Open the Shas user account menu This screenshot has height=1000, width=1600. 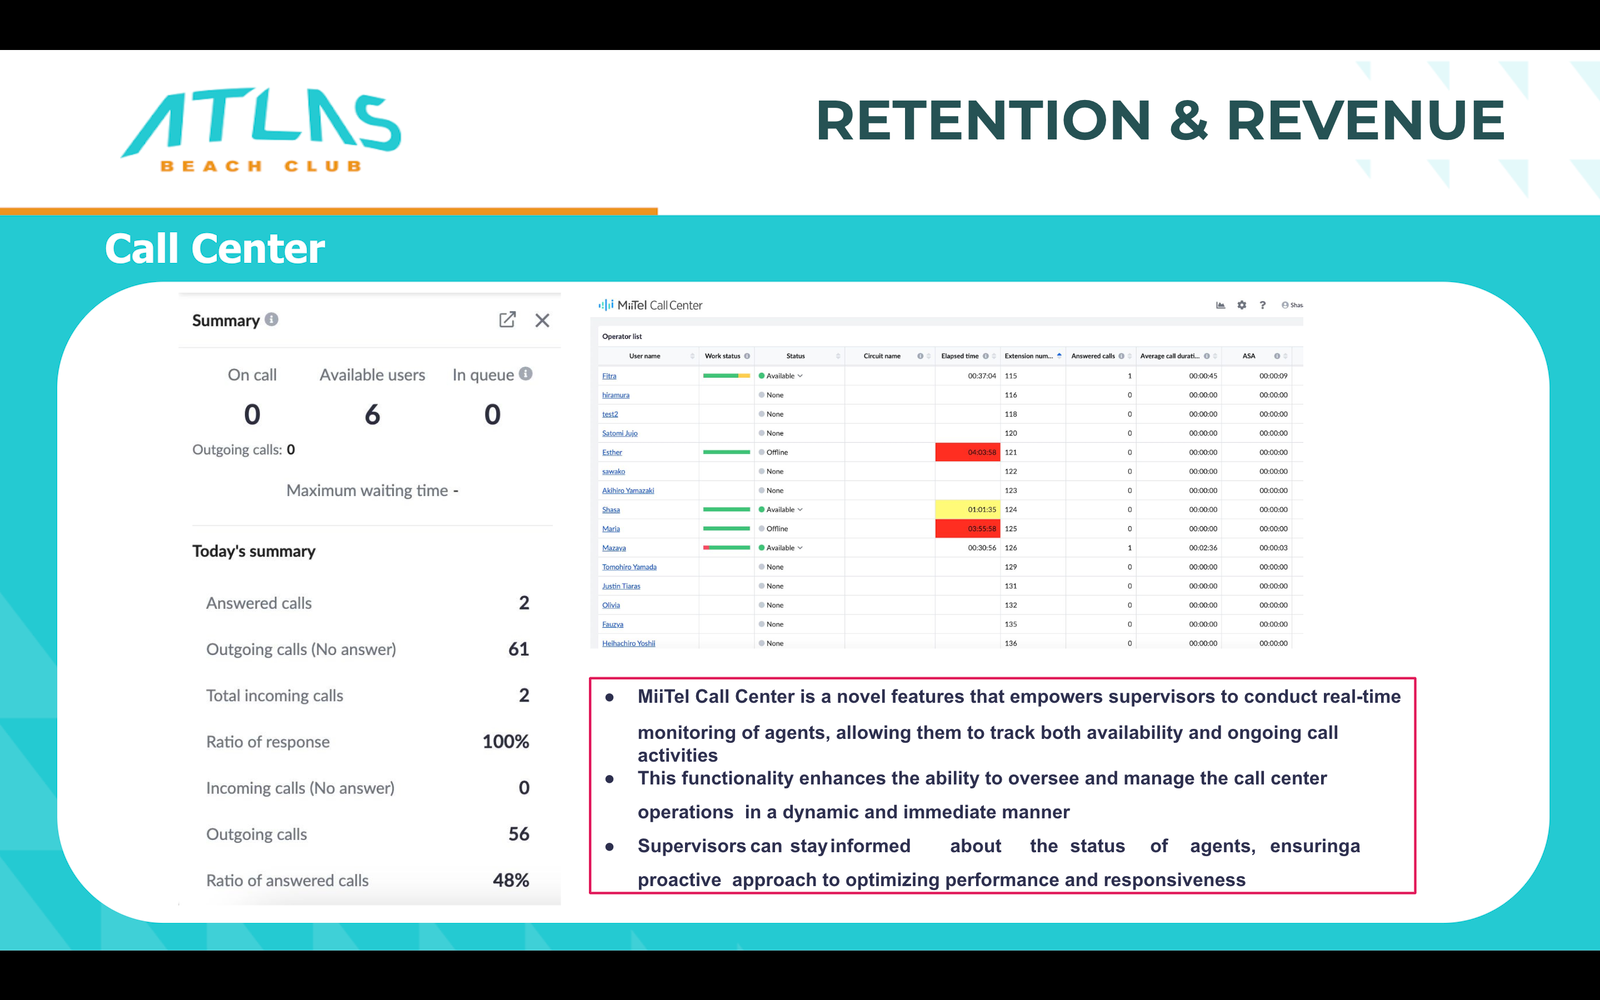pyautogui.click(x=1292, y=305)
